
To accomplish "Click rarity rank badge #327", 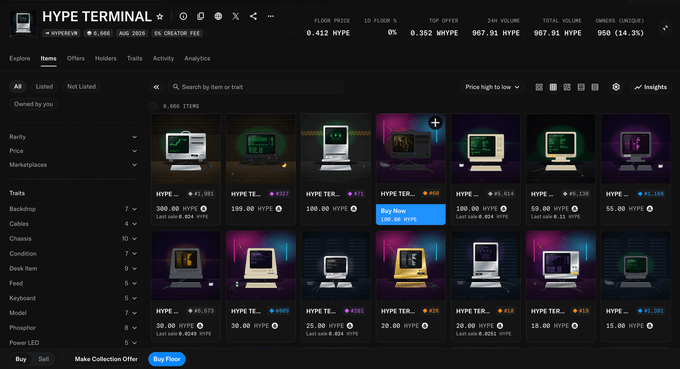I will (x=279, y=194).
